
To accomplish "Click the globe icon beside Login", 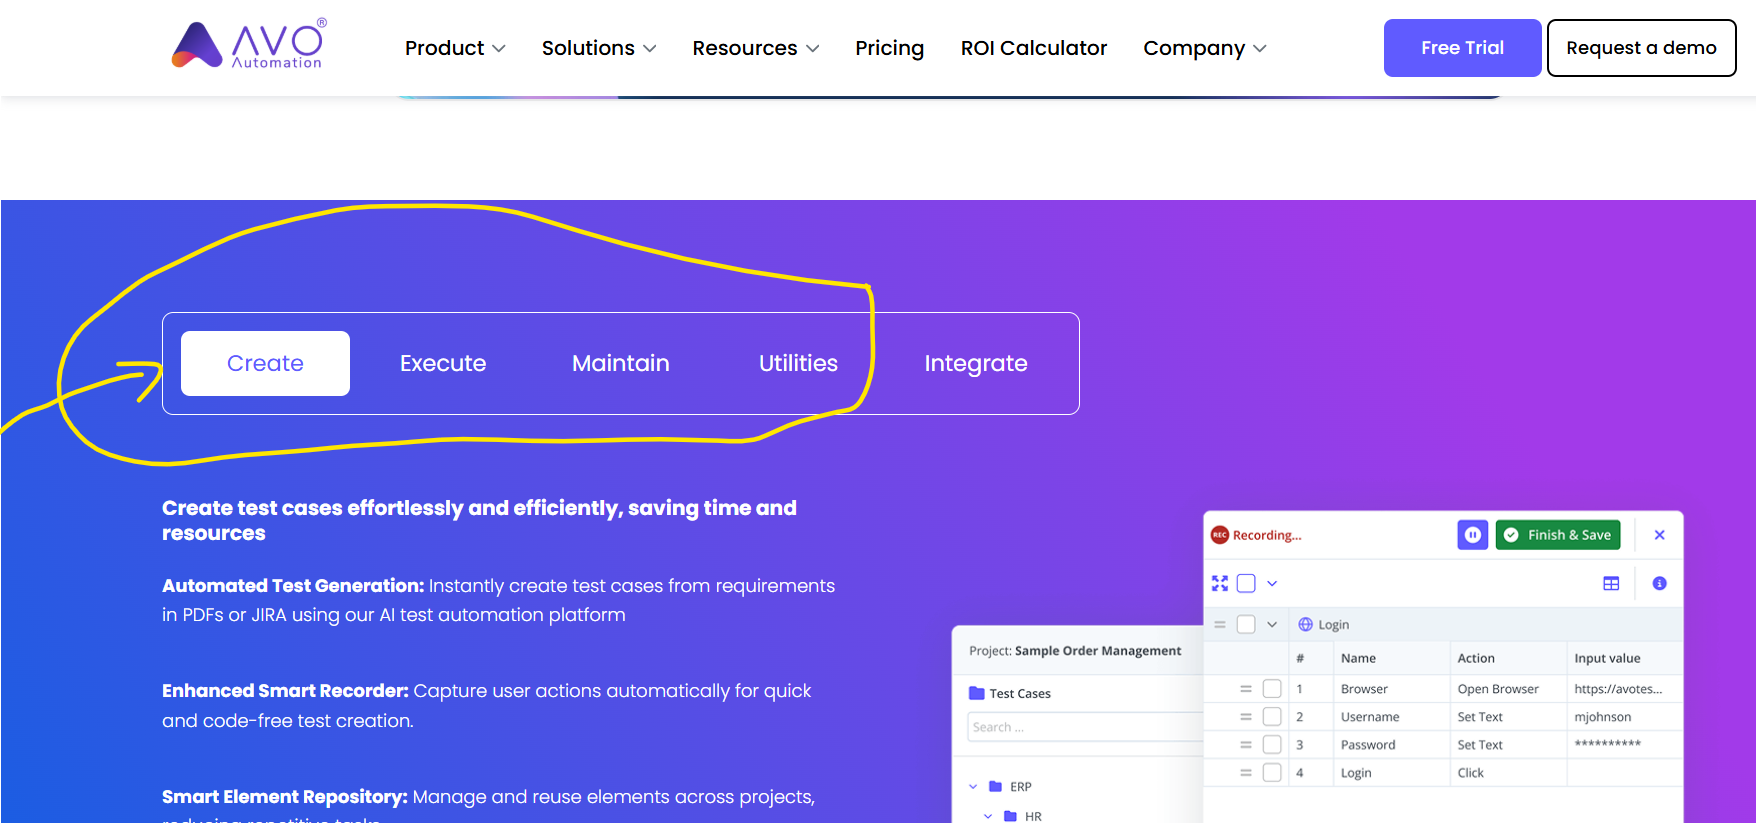I will [x=1305, y=624].
